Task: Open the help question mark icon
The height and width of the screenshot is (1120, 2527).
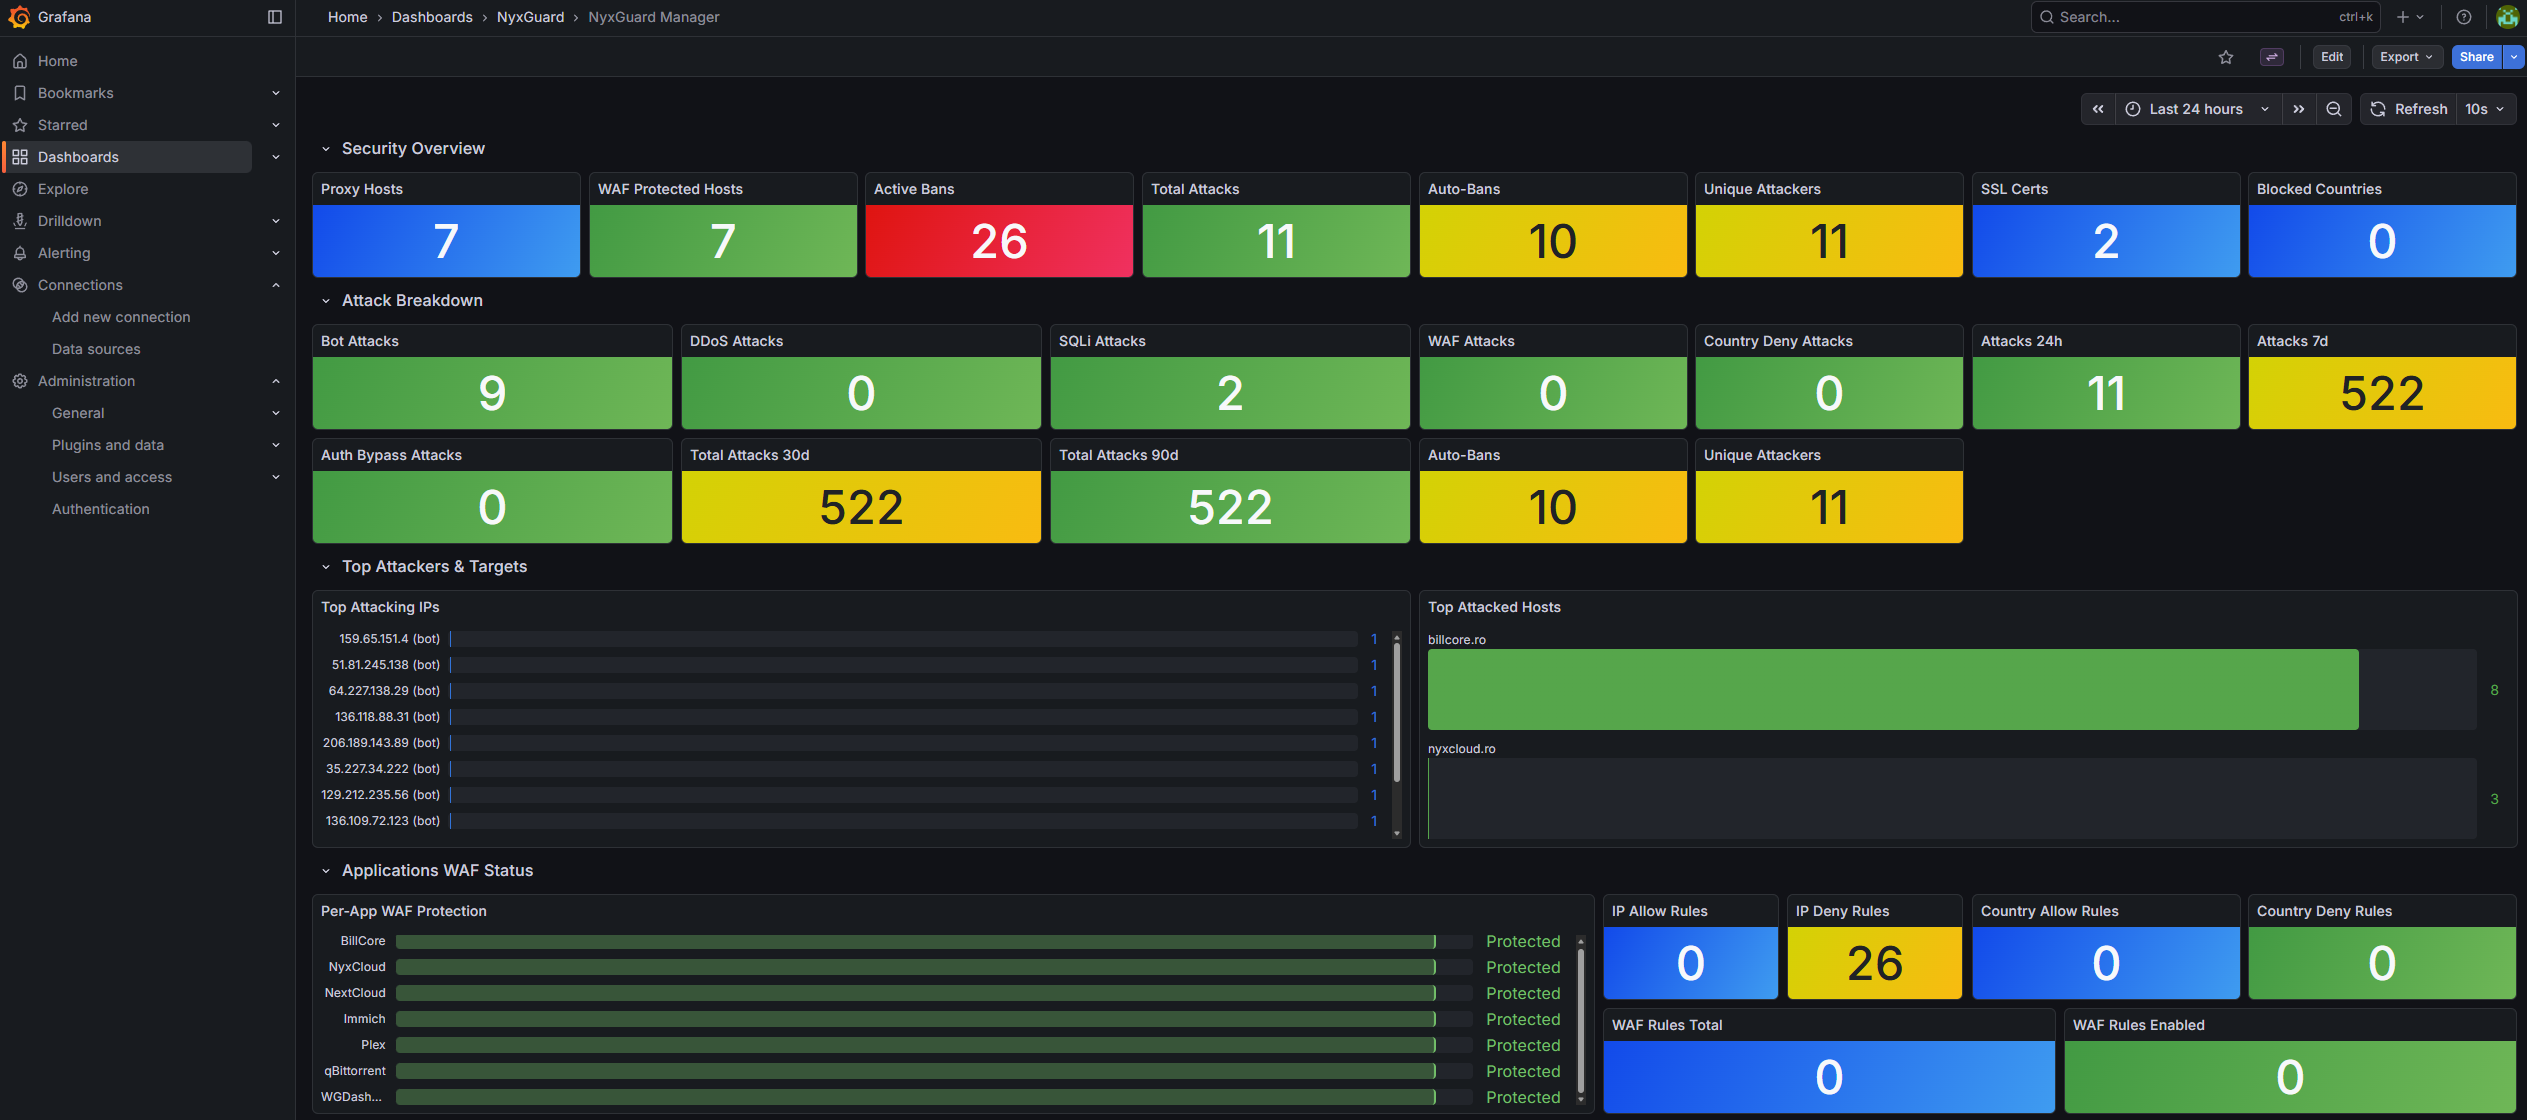Action: tap(2464, 17)
